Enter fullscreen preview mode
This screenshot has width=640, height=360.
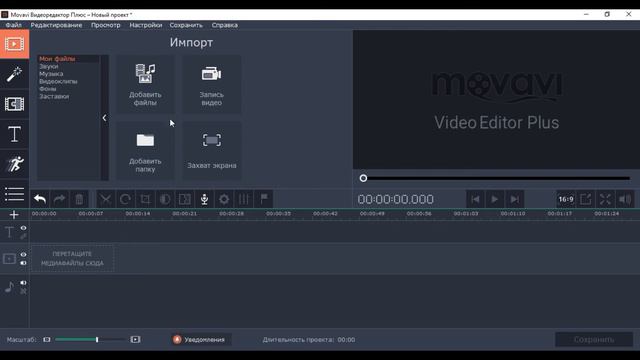(605, 199)
